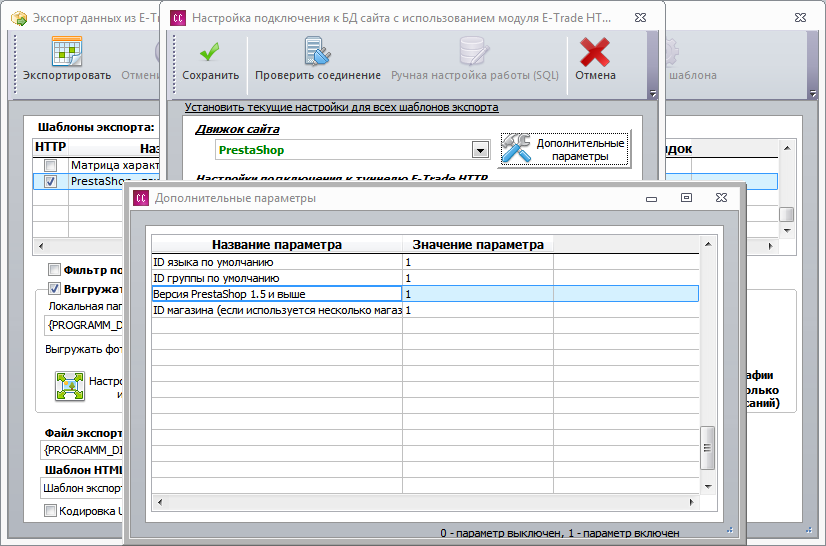
Task: Click the Файл экспорта path input field
Action: pos(82,450)
